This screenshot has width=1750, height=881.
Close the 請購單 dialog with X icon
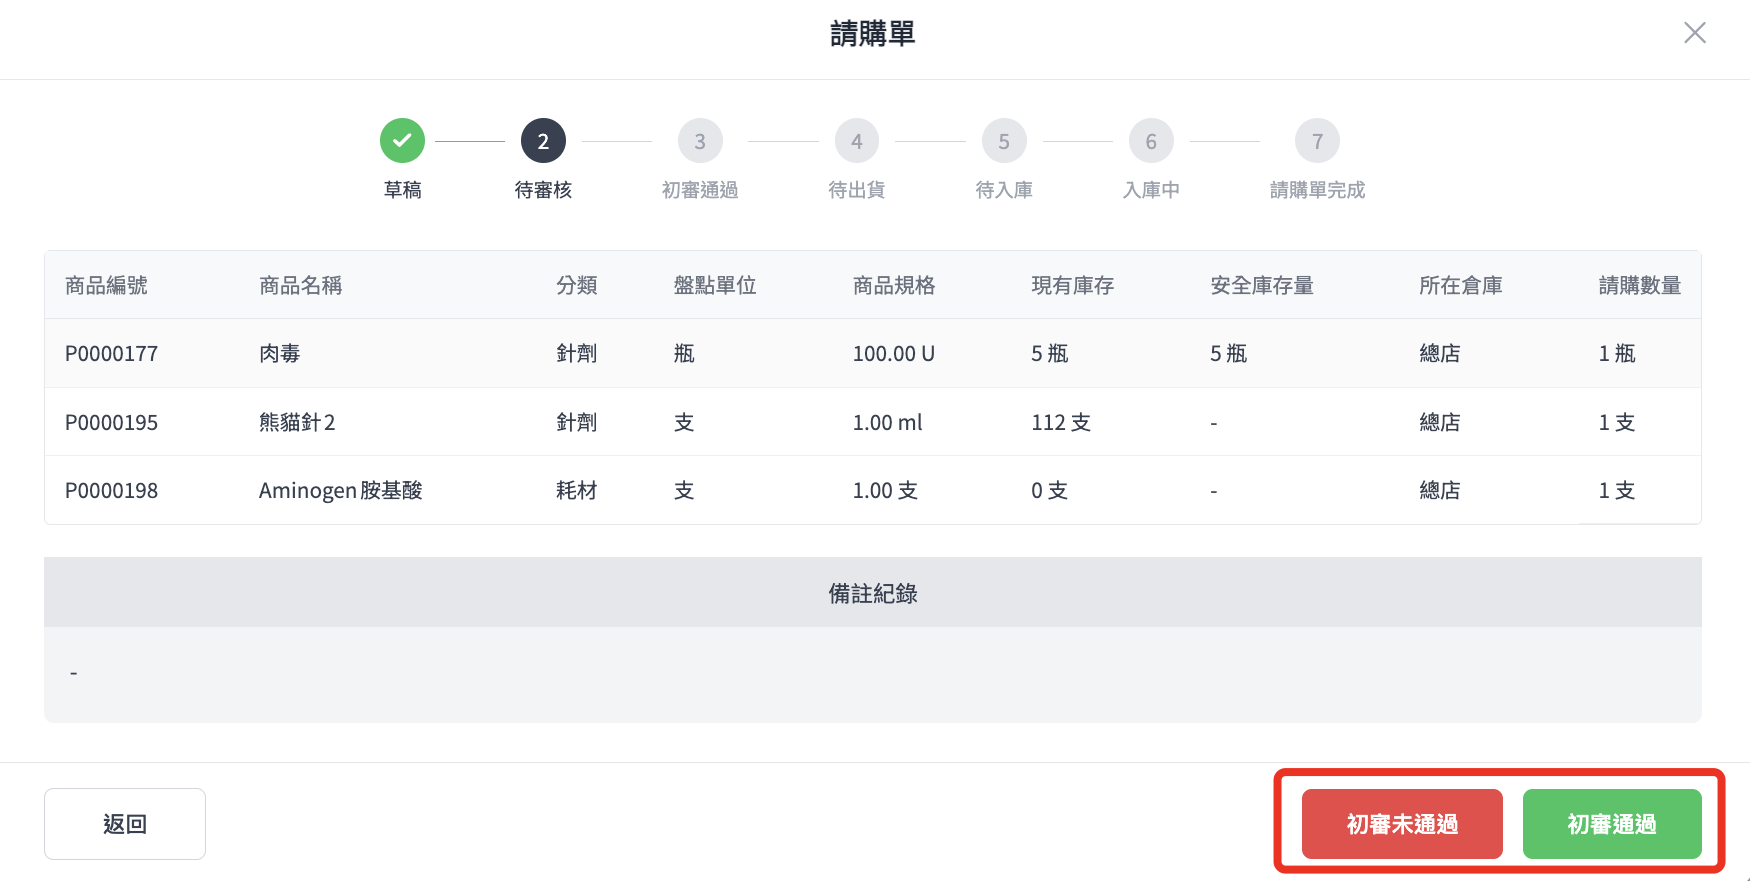point(1694,33)
